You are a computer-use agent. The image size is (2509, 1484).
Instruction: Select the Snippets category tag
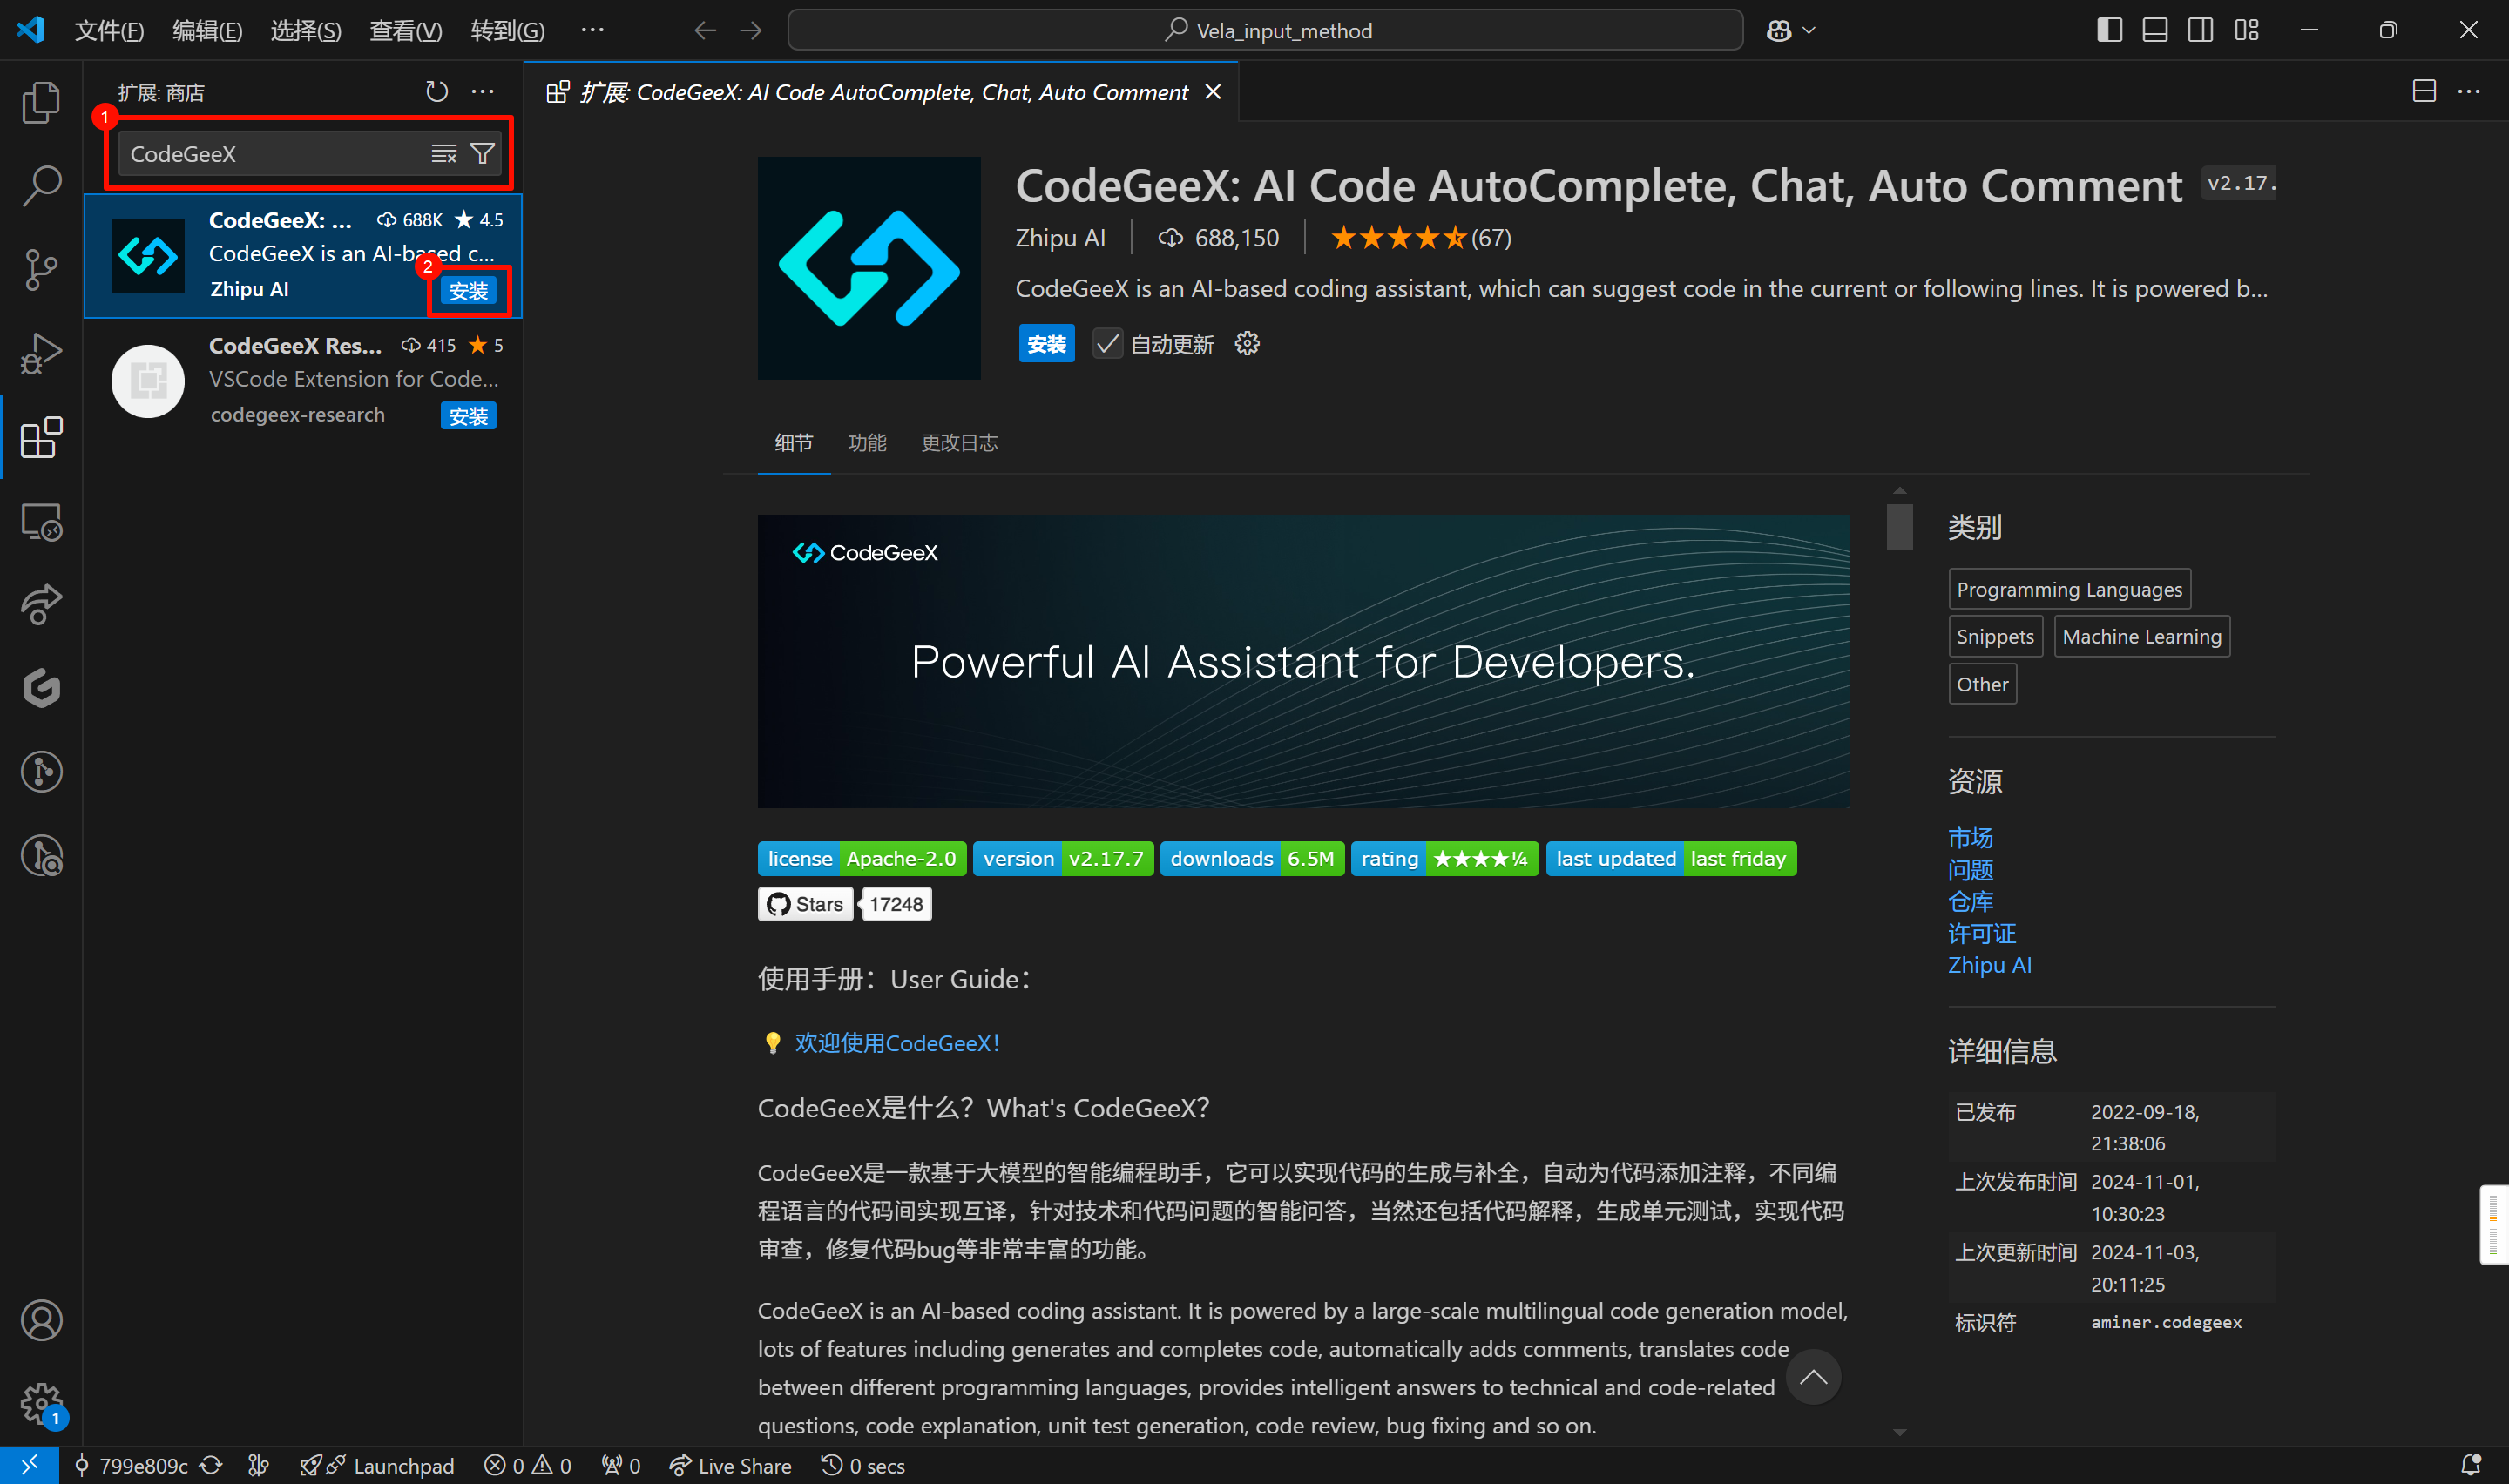(1995, 636)
